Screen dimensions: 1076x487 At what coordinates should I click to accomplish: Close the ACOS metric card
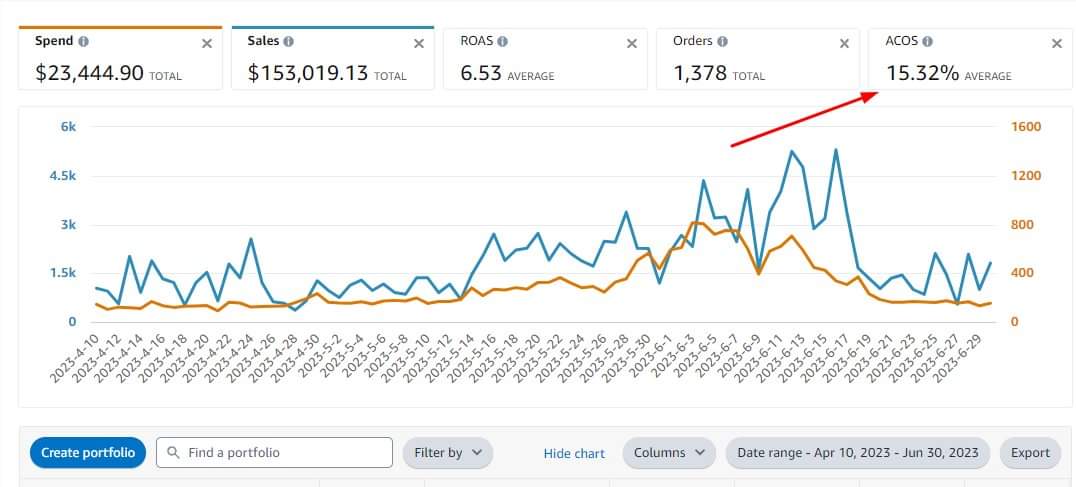pyautogui.click(x=1057, y=43)
